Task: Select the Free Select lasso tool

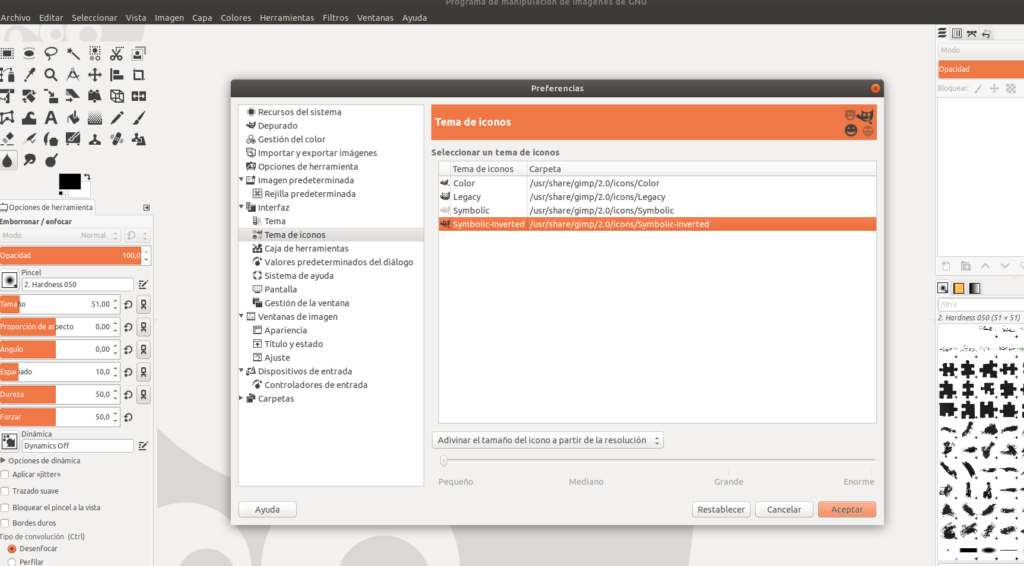Action: tap(51, 54)
